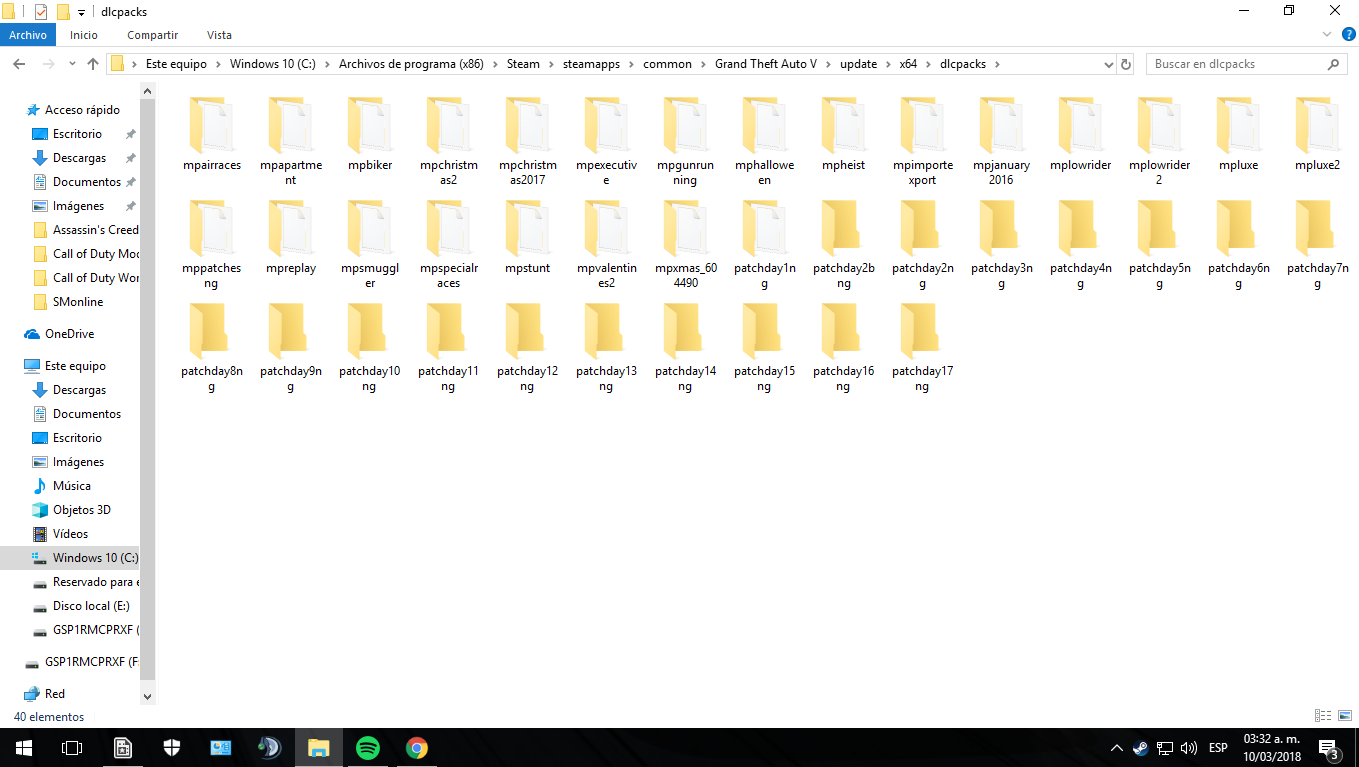Click the Steam tray icon

tap(1141, 748)
